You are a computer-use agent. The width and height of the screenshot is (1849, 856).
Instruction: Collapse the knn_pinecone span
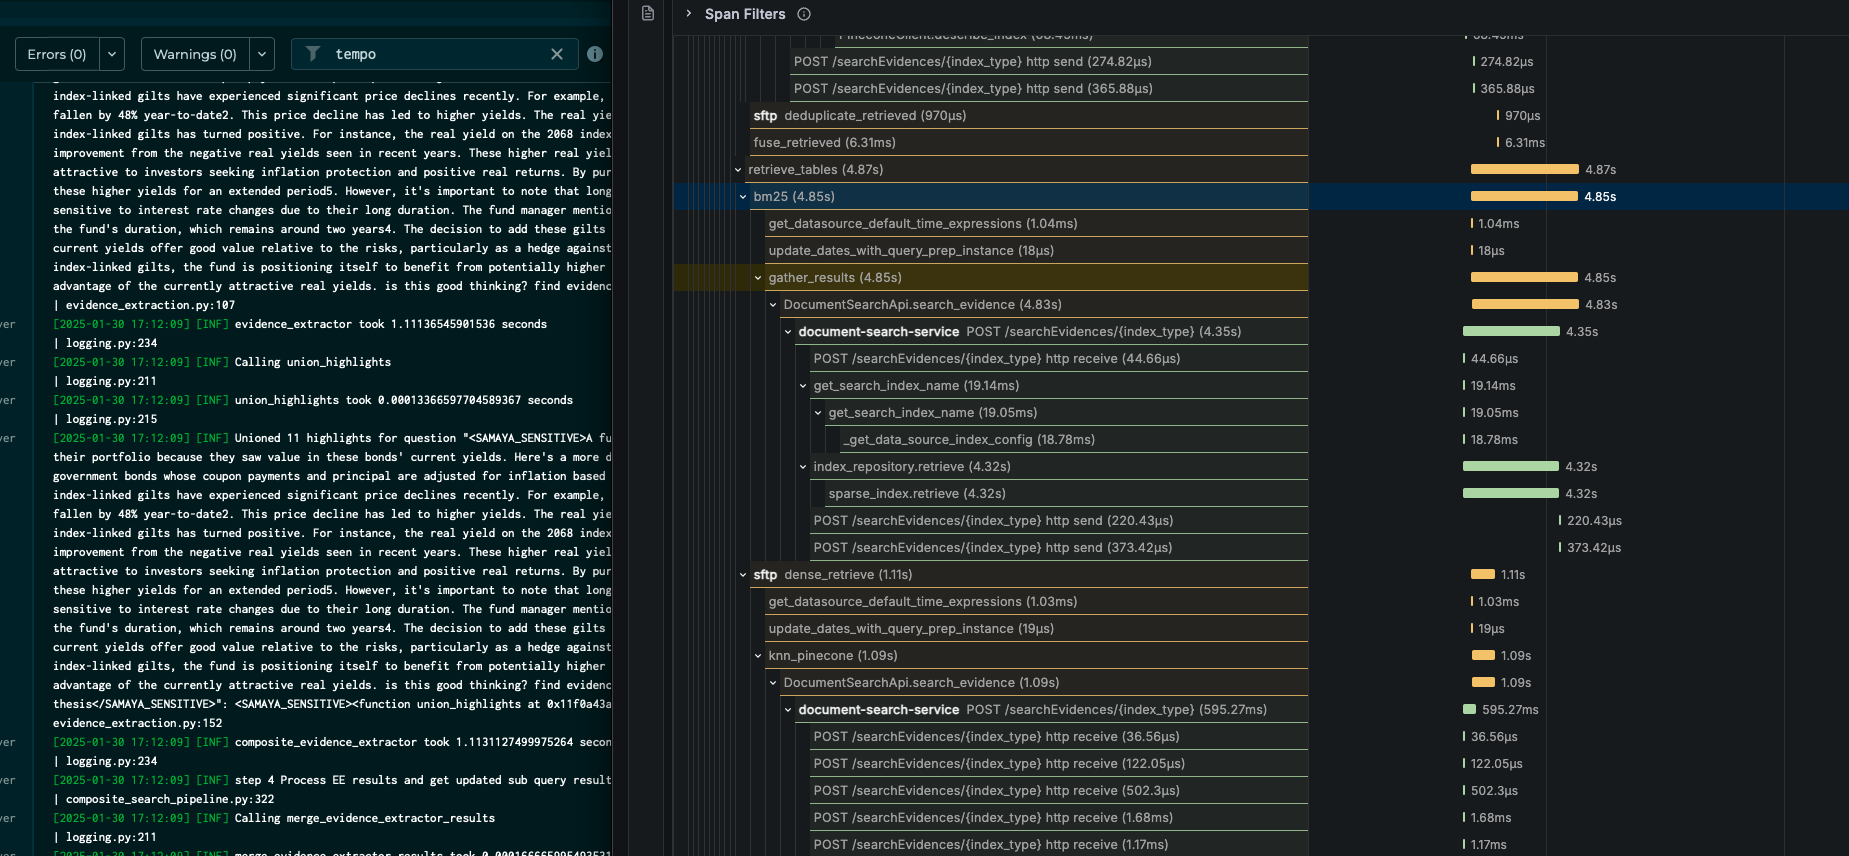click(x=758, y=656)
